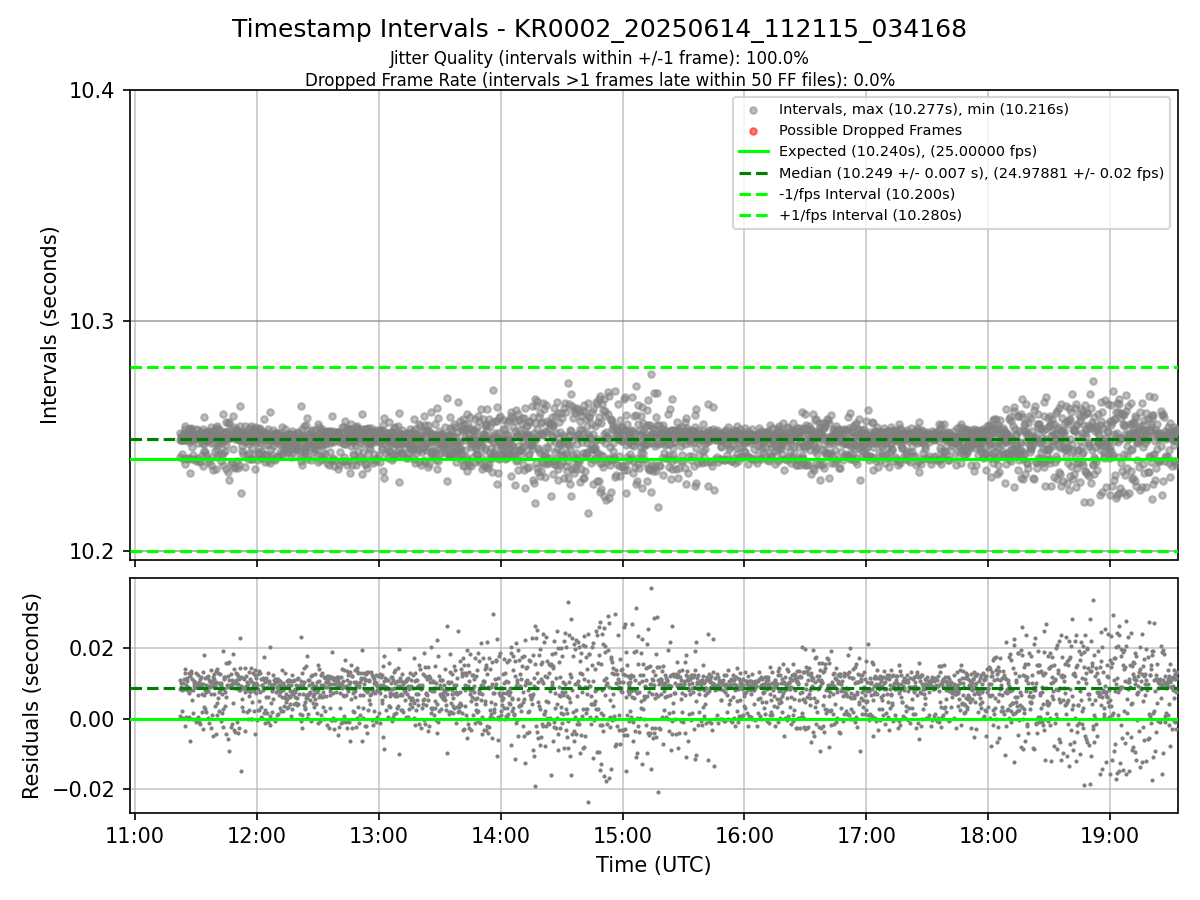This screenshot has height=900, width=1200.
Task: Click the 'Intervals (seconds)' y-axis label
Action: click(50, 325)
